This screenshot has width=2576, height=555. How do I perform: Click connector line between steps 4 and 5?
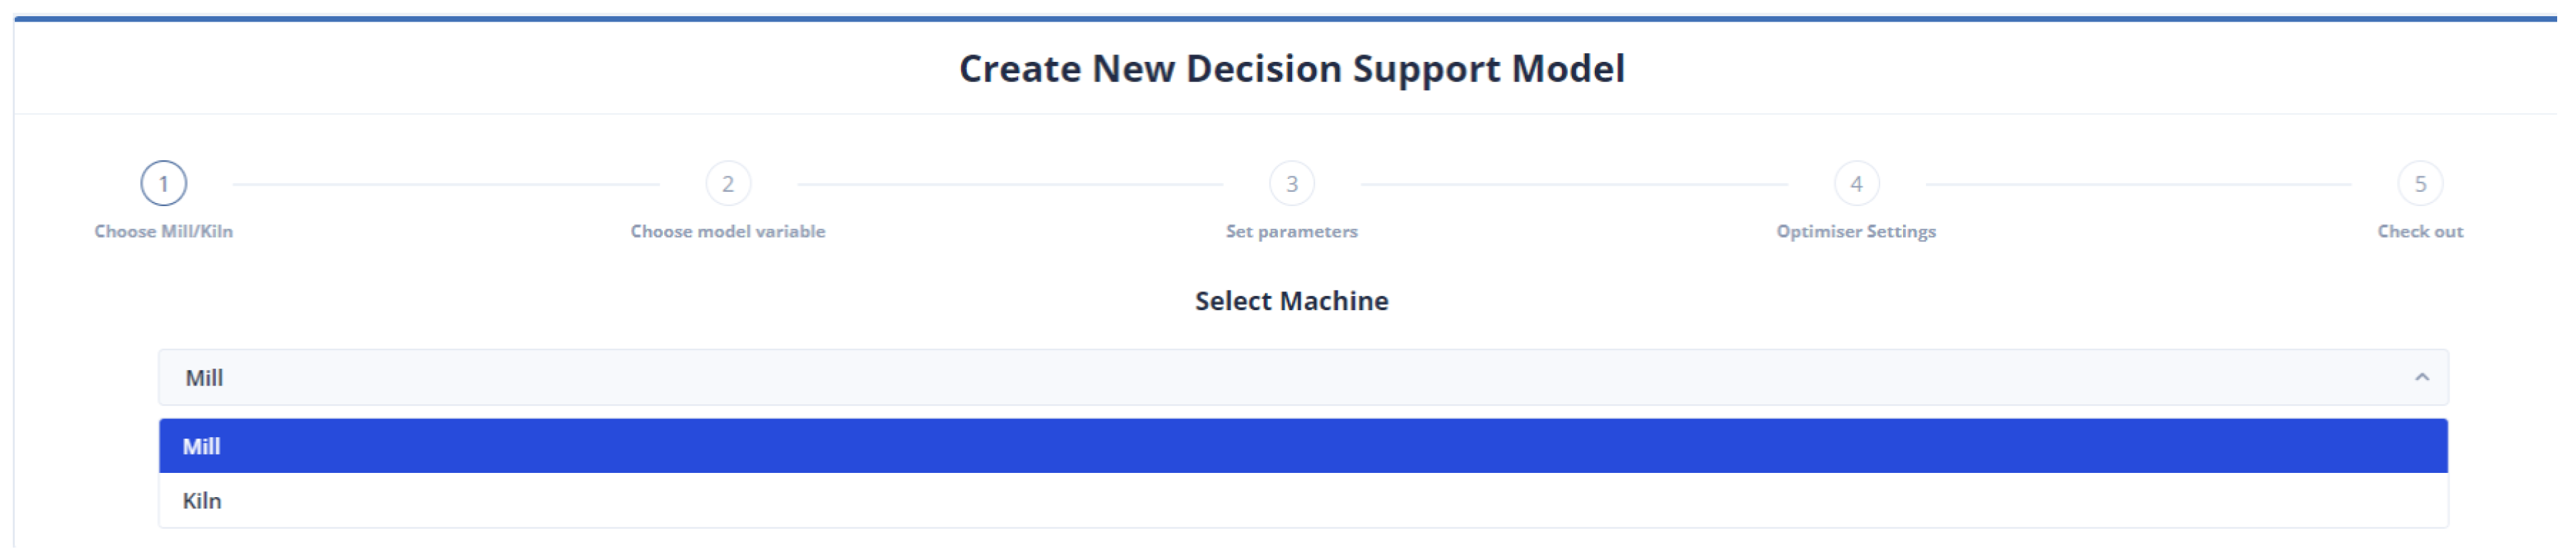point(2138,185)
